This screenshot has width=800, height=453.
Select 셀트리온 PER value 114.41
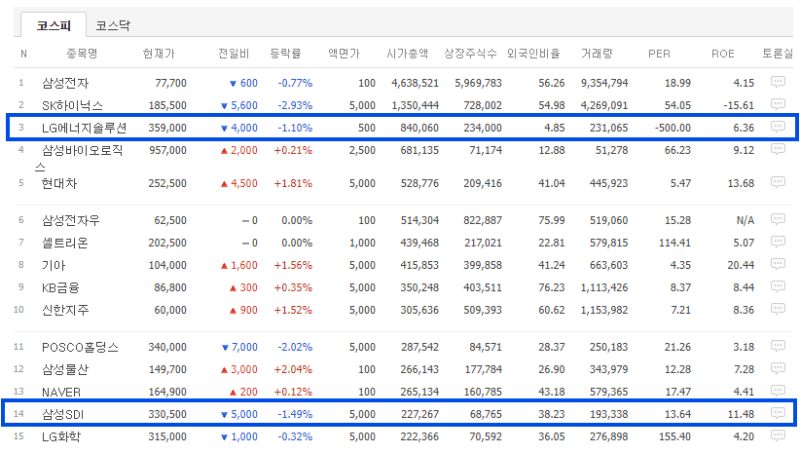coord(674,243)
